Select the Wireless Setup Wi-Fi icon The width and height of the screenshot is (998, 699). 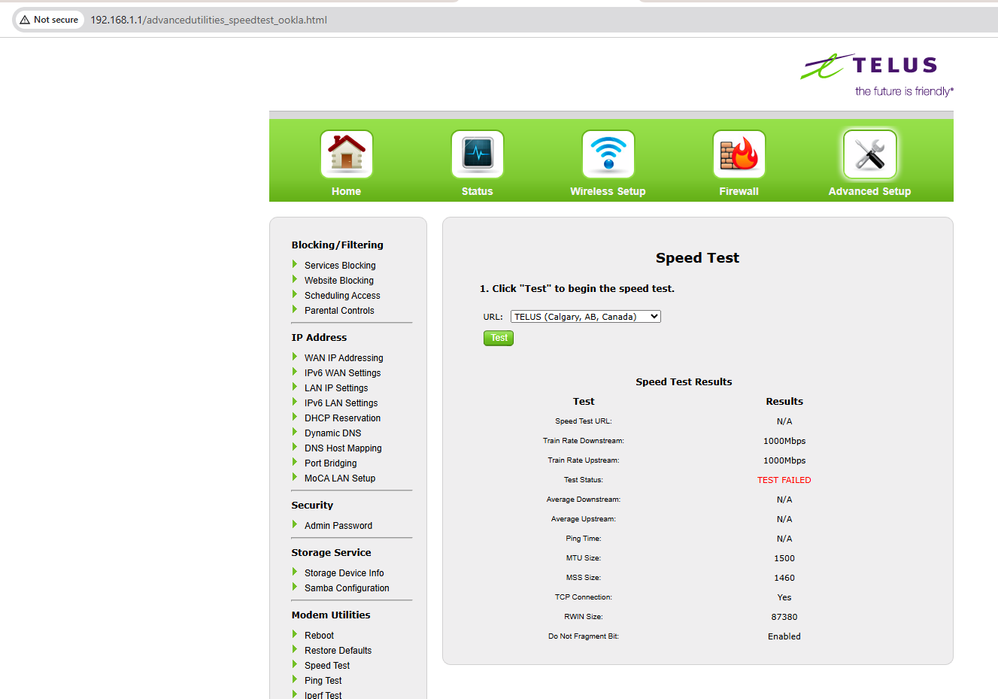(x=608, y=155)
